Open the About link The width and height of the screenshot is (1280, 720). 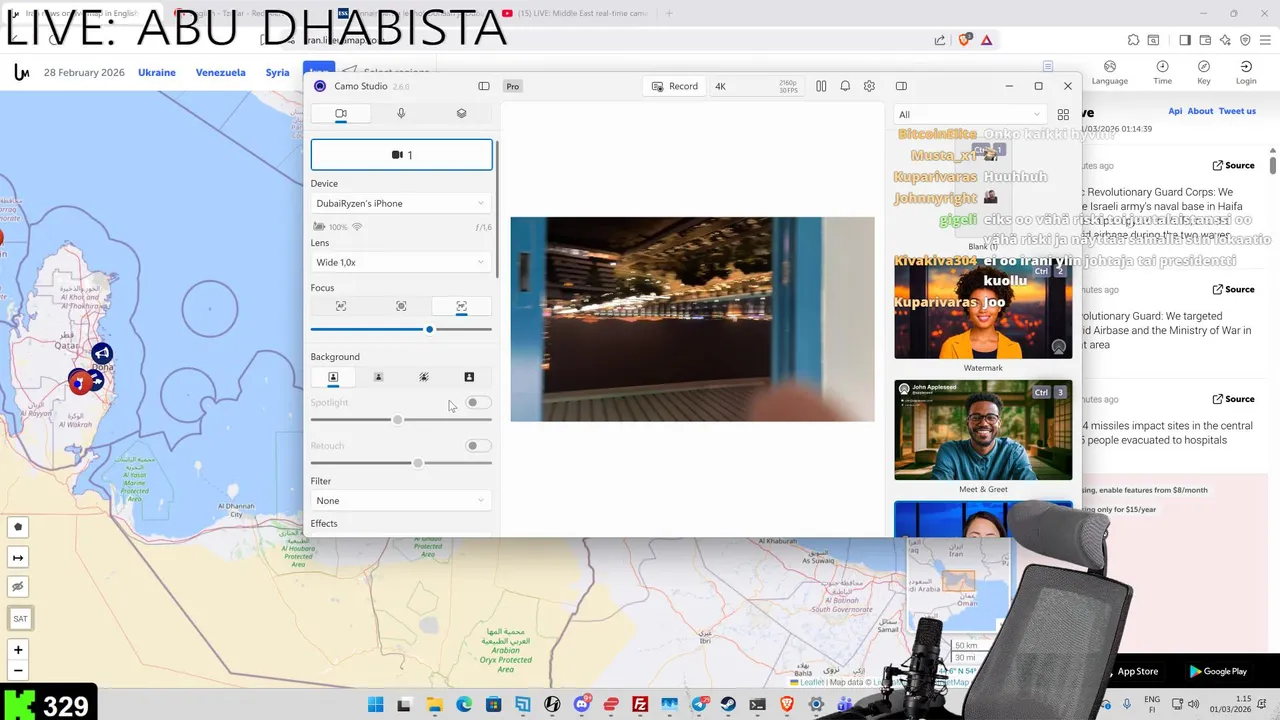click(1200, 112)
